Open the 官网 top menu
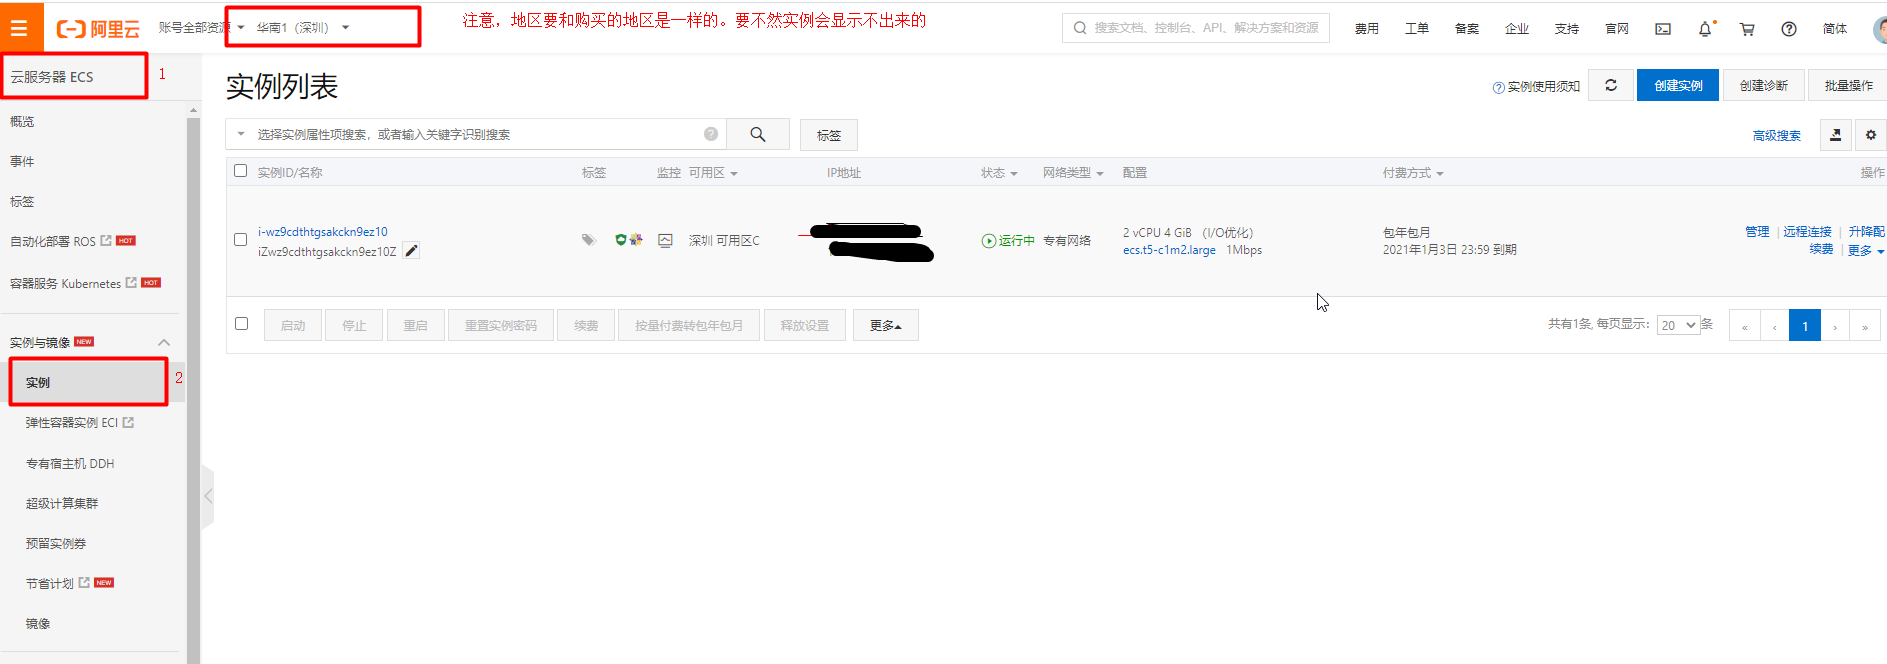Image resolution: width=1887 pixels, height=664 pixels. 1617,29
